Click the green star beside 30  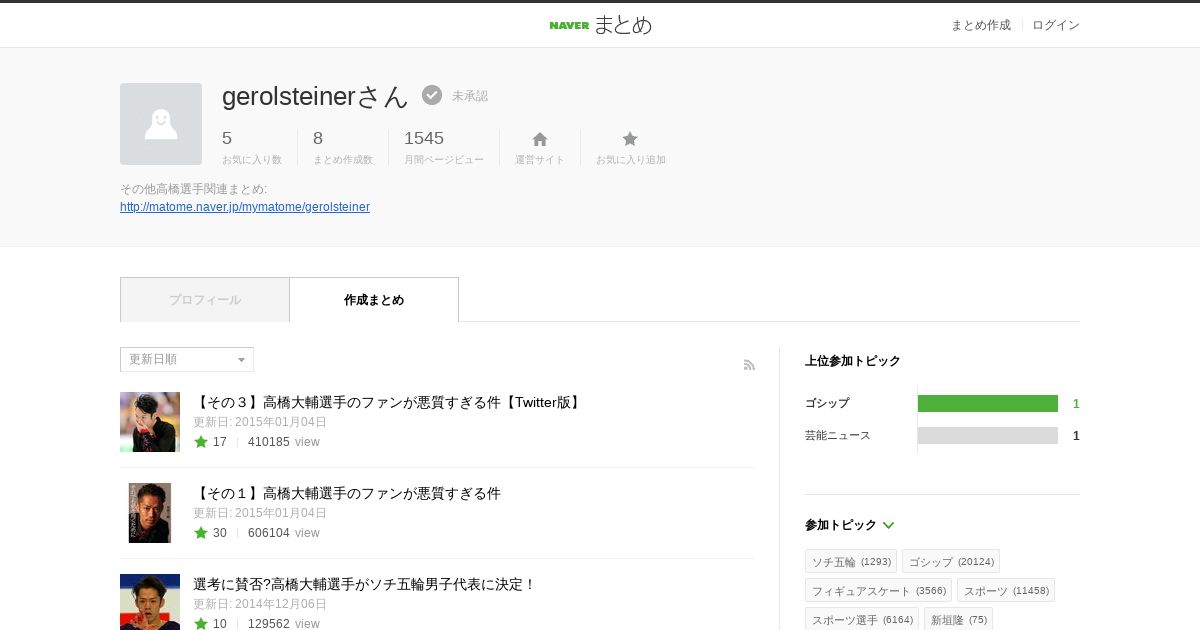click(x=201, y=533)
